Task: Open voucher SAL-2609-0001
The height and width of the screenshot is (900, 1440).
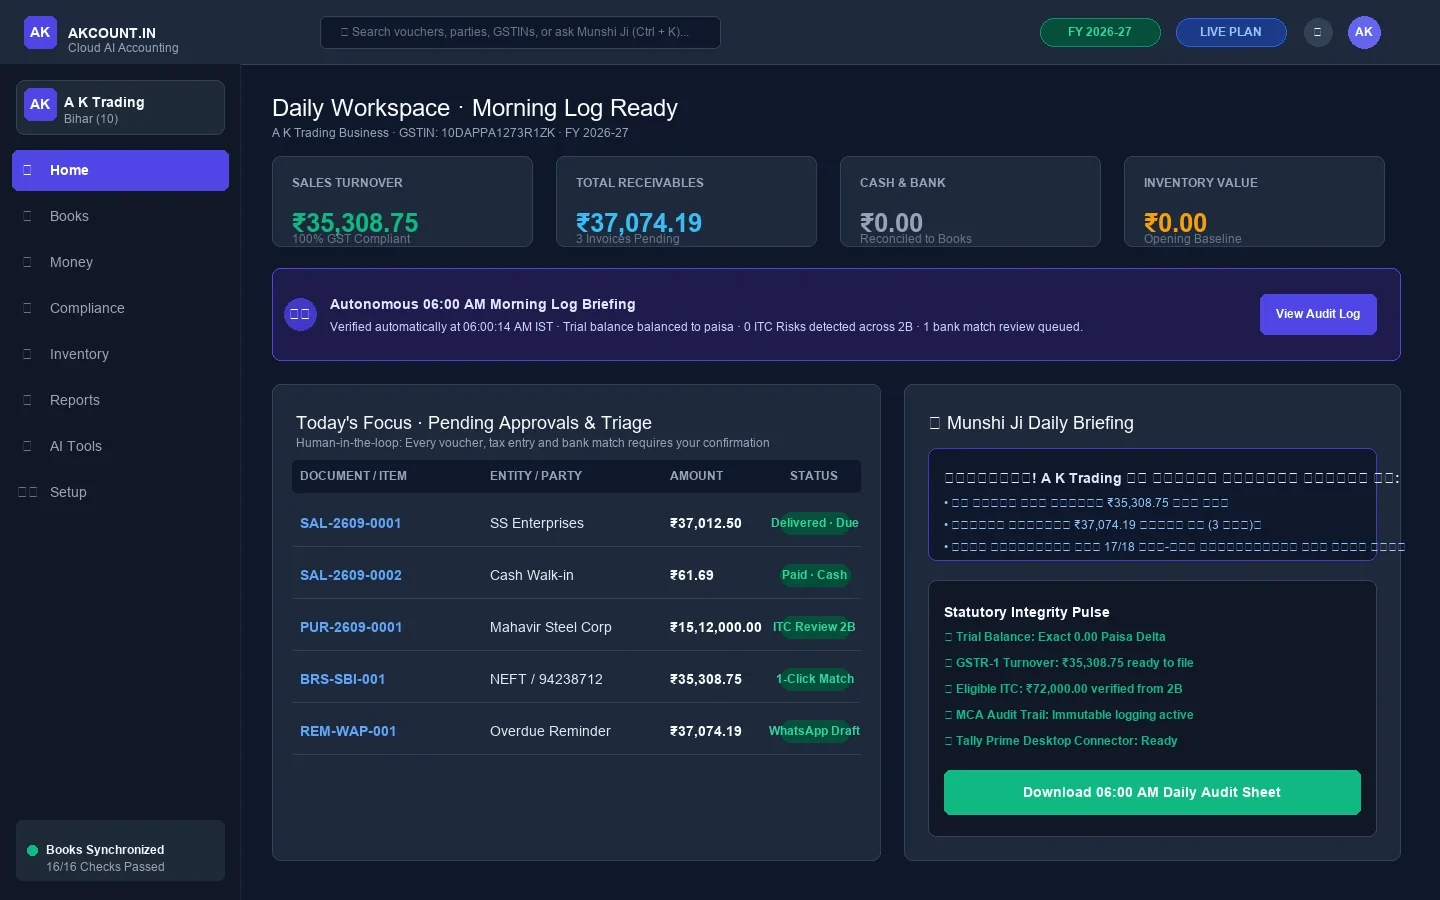Action: pyautogui.click(x=351, y=523)
